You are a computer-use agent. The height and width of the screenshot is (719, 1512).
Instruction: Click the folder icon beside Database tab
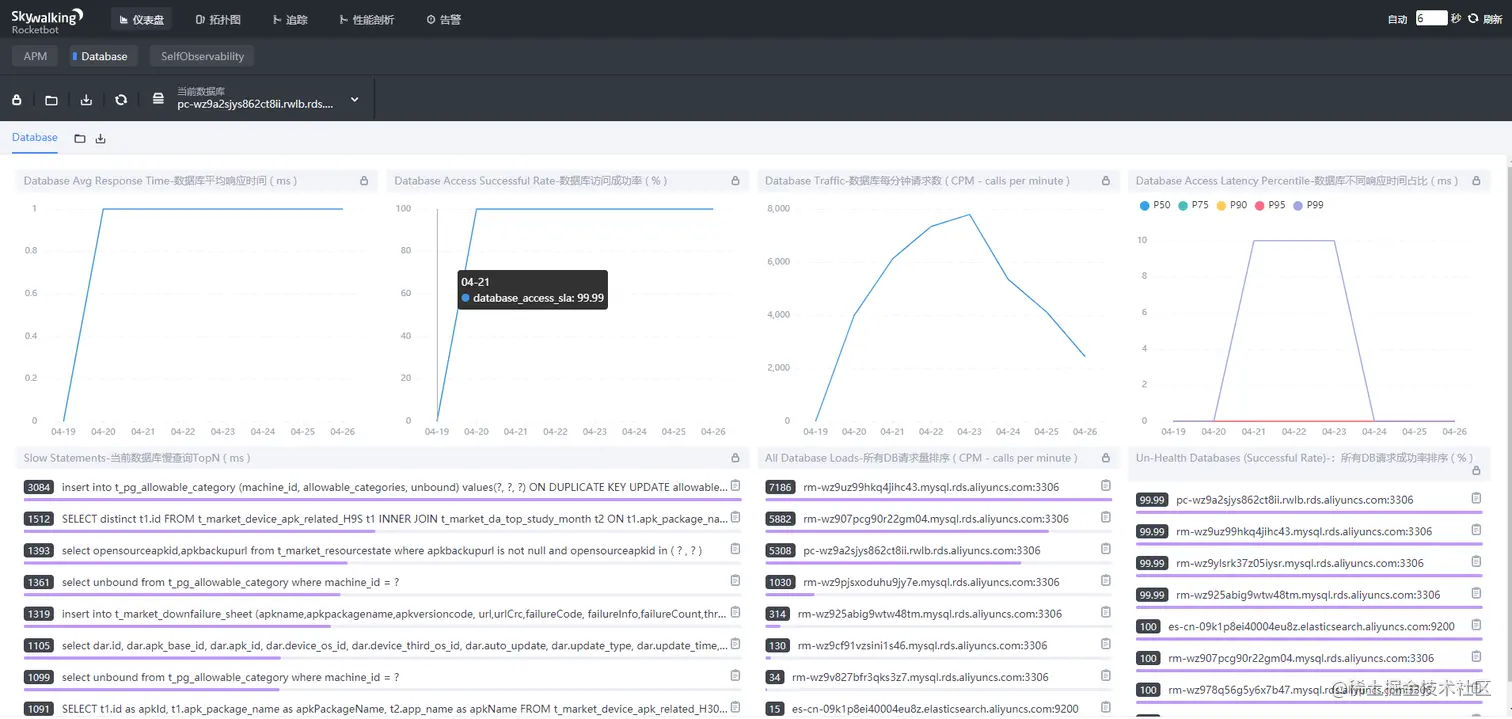(80, 138)
